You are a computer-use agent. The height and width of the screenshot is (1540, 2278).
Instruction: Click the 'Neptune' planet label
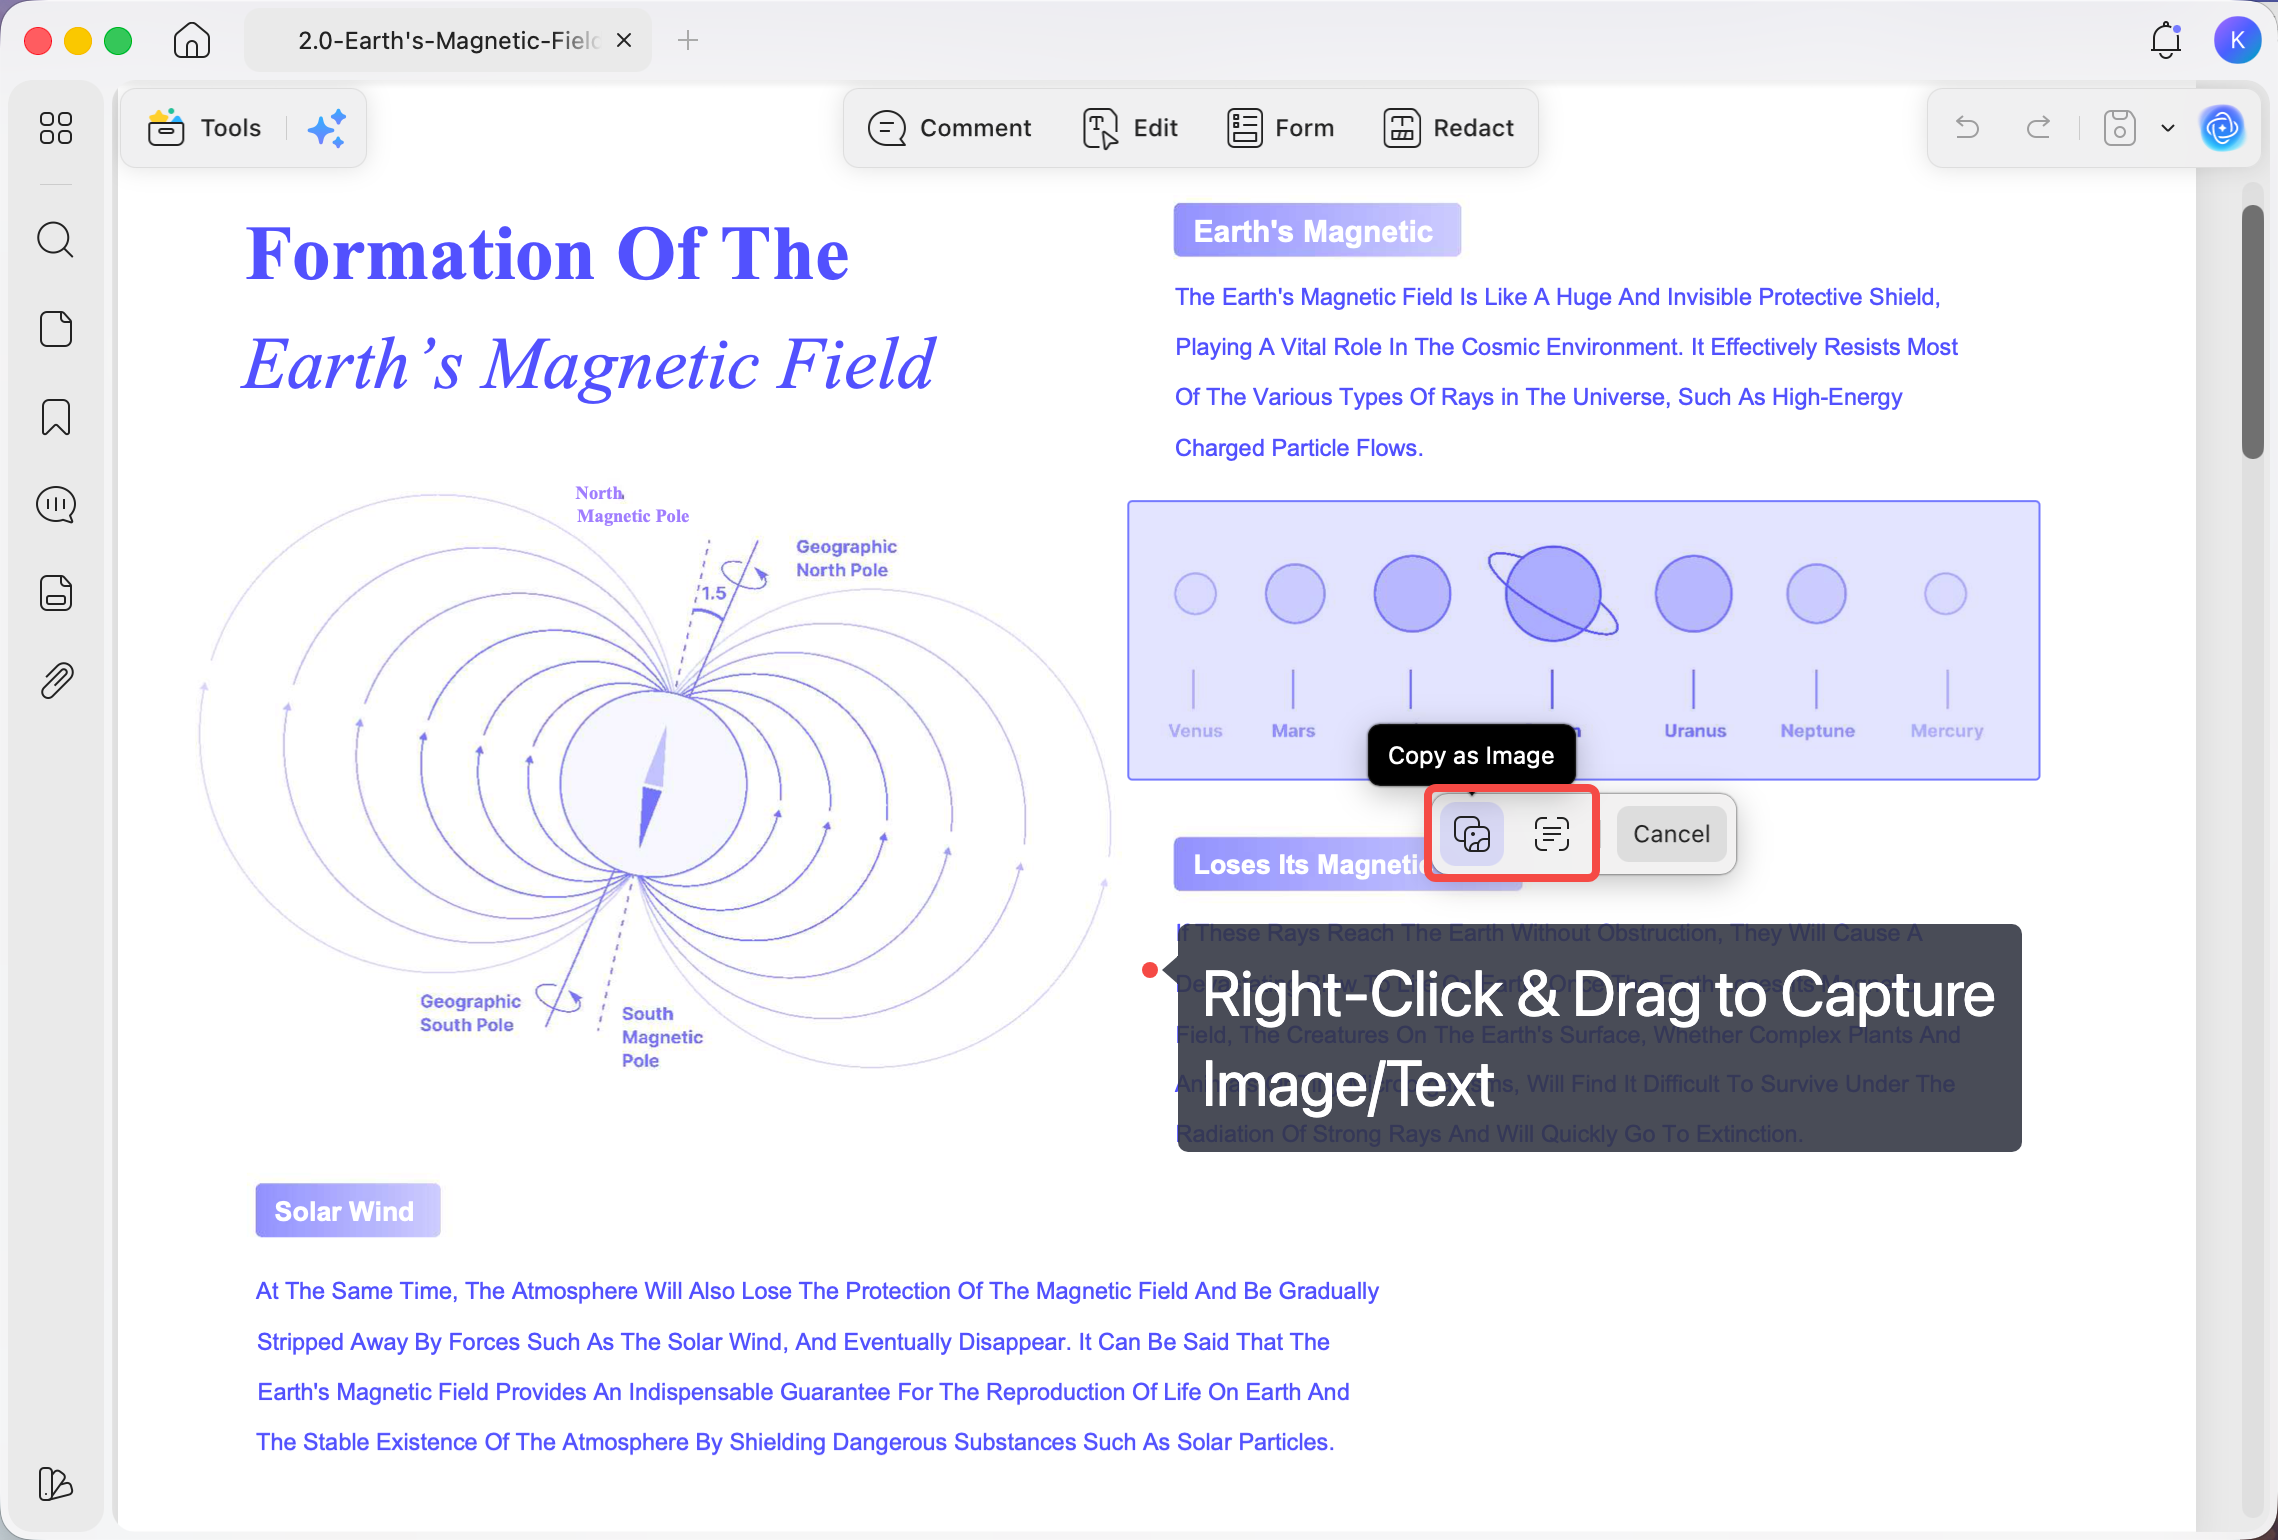click(1817, 730)
